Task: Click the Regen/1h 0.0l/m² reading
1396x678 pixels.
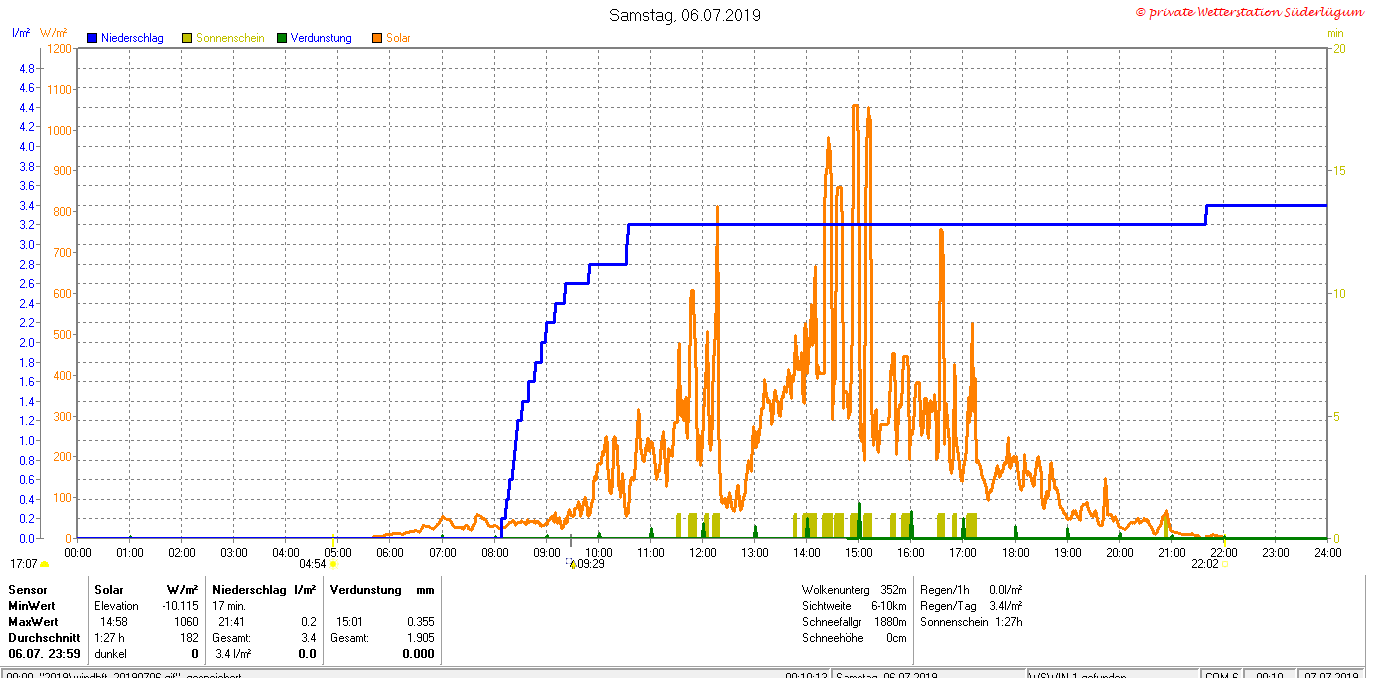Action: pyautogui.click(x=970, y=590)
